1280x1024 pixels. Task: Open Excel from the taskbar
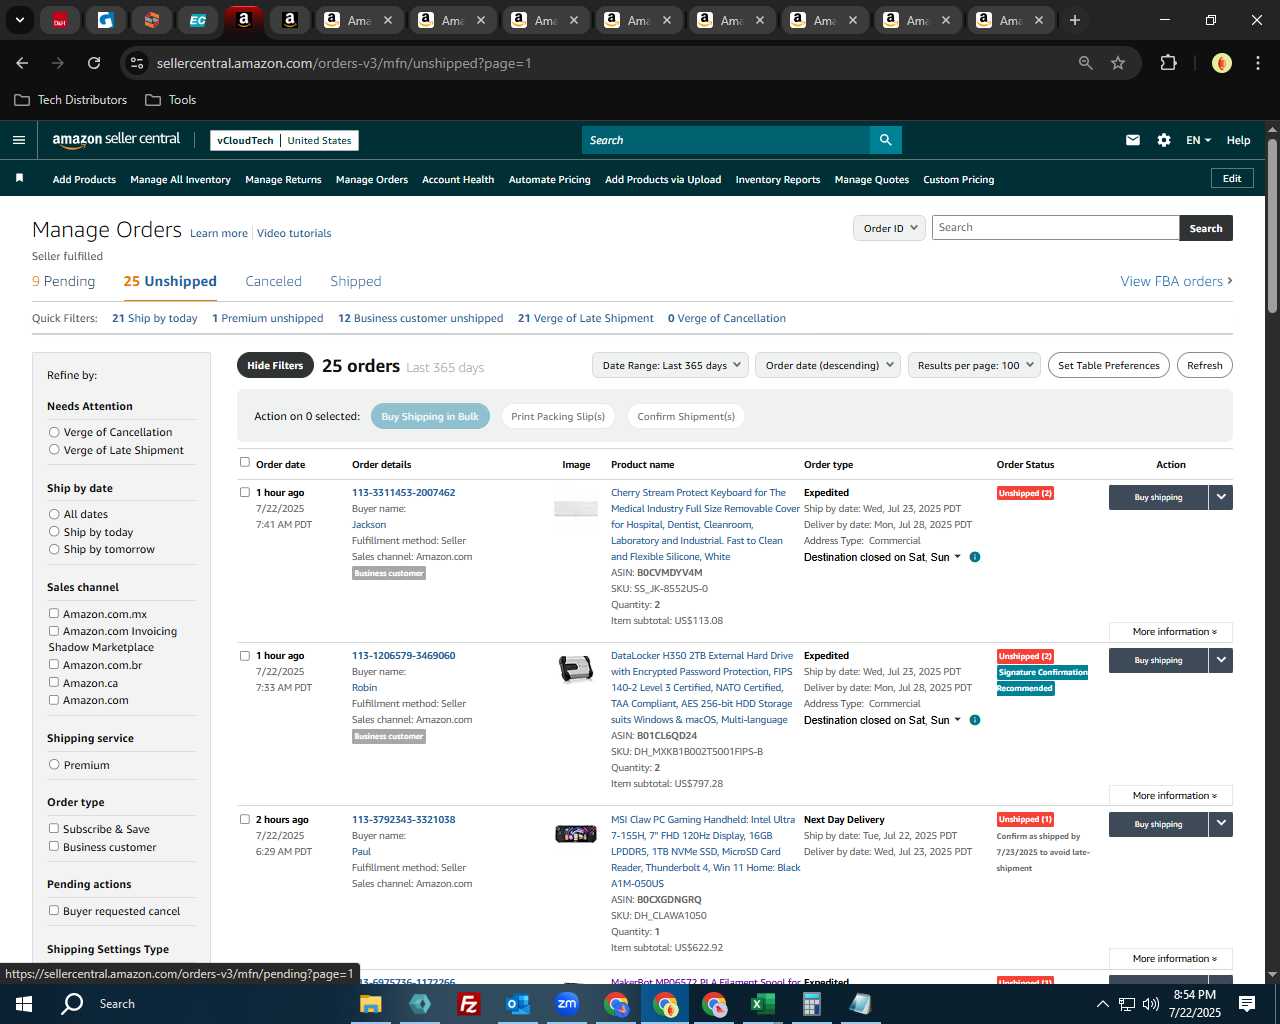click(x=763, y=1004)
